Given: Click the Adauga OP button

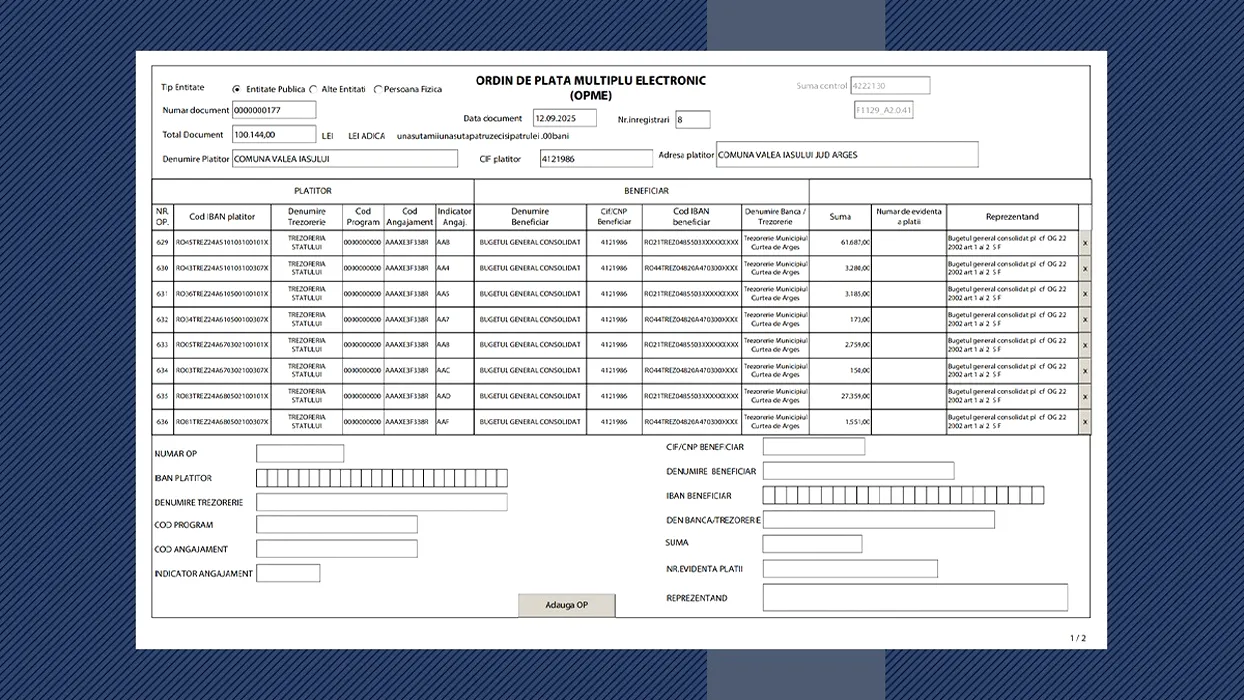Looking at the screenshot, I should [566, 605].
